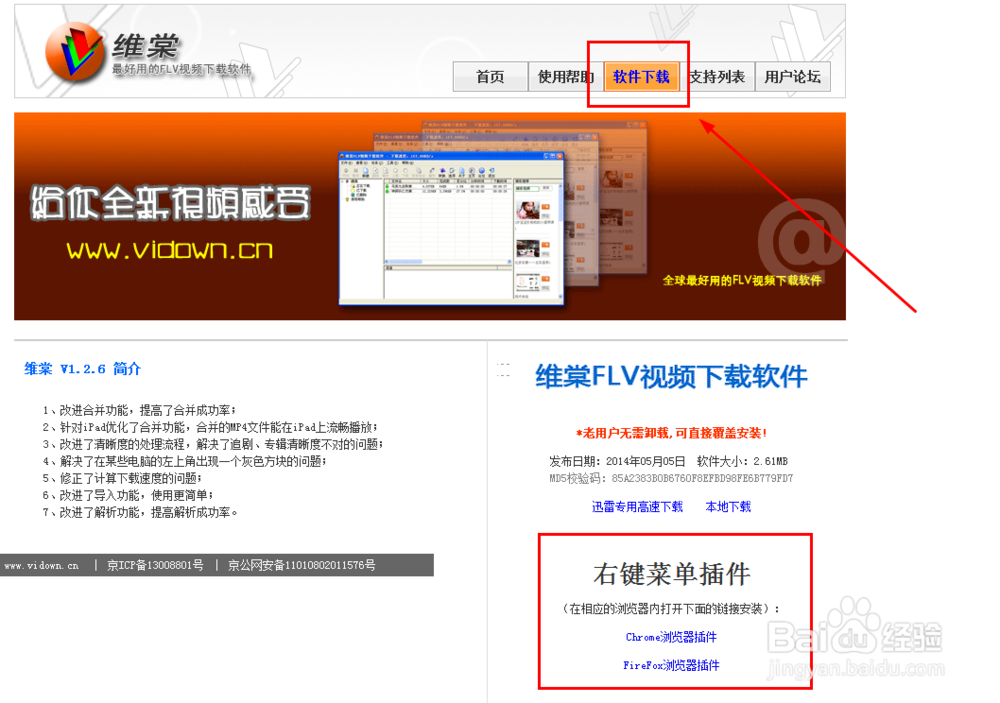Click changelog item 5 修正了计算下载速度
This screenshot has height=703, width=1000.
[122, 478]
